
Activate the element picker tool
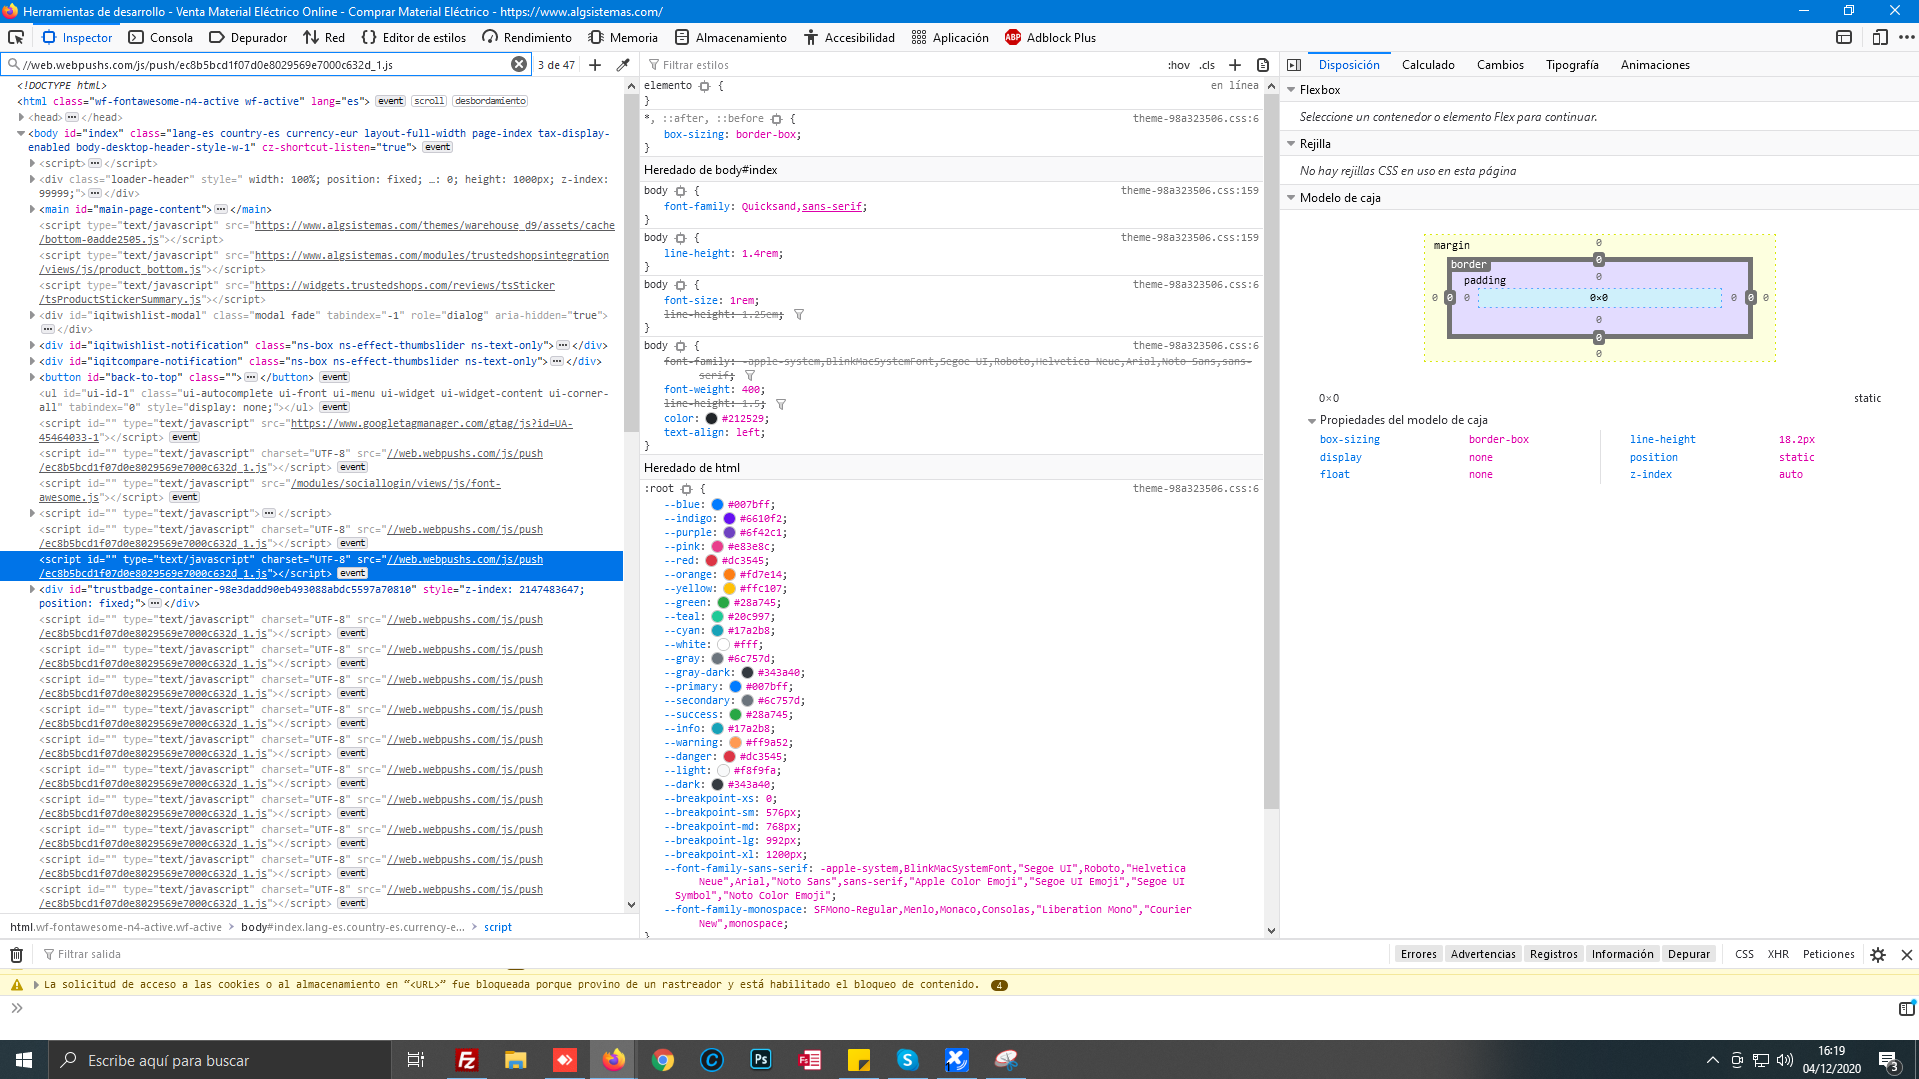click(16, 37)
